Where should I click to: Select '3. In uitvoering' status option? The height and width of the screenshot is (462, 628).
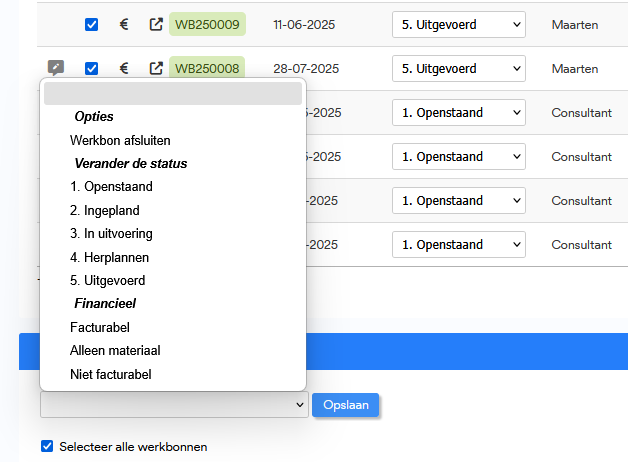[x=111, y=234]
